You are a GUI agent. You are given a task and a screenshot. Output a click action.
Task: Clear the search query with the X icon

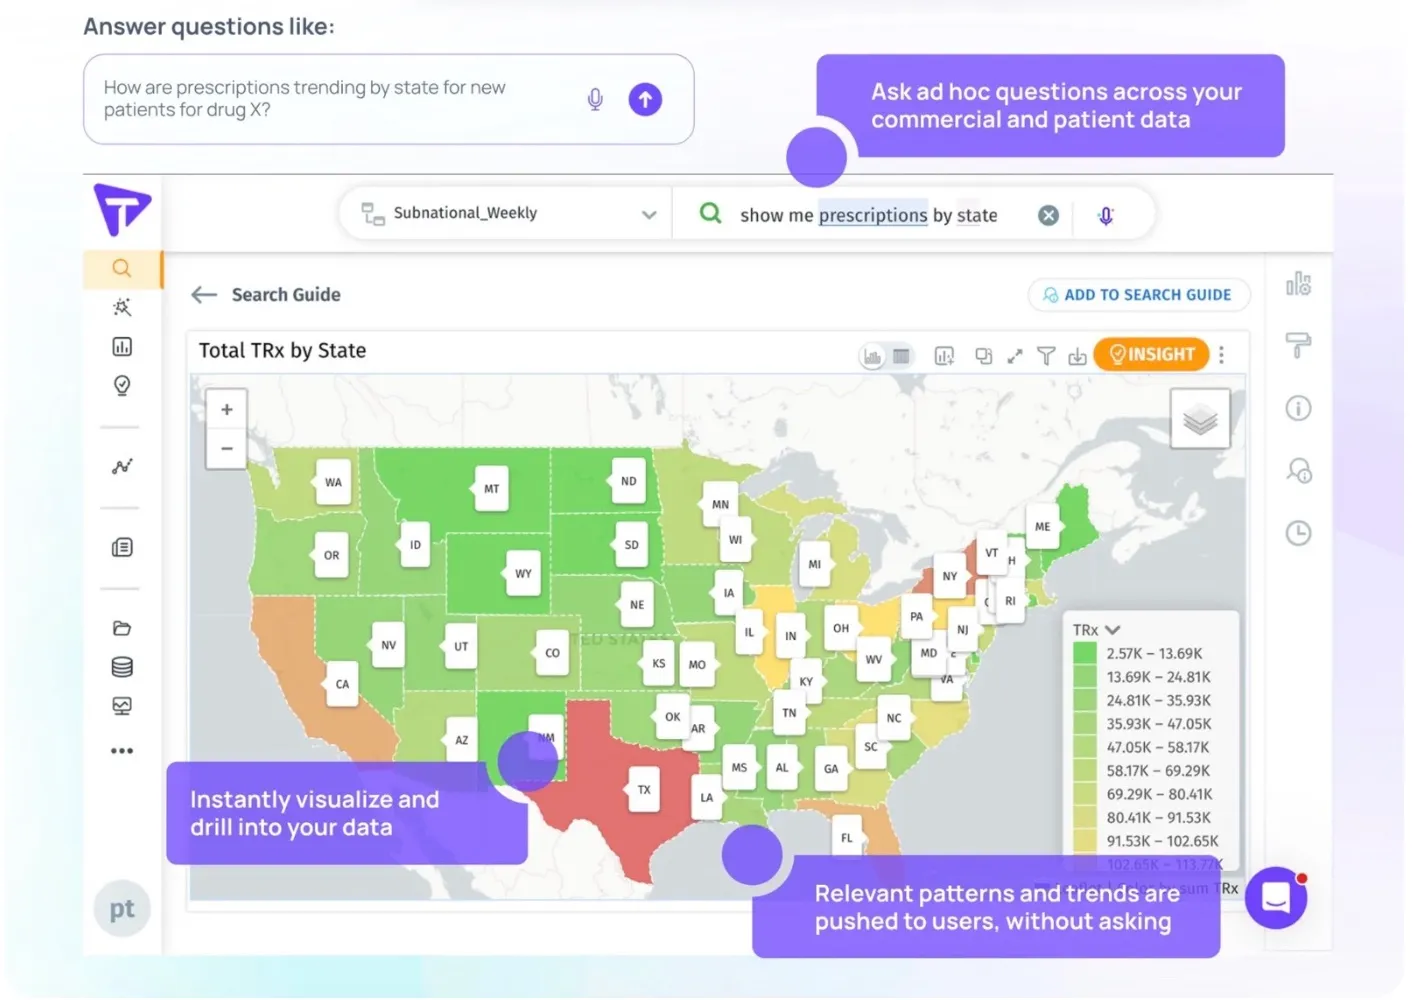point(1048,215)
